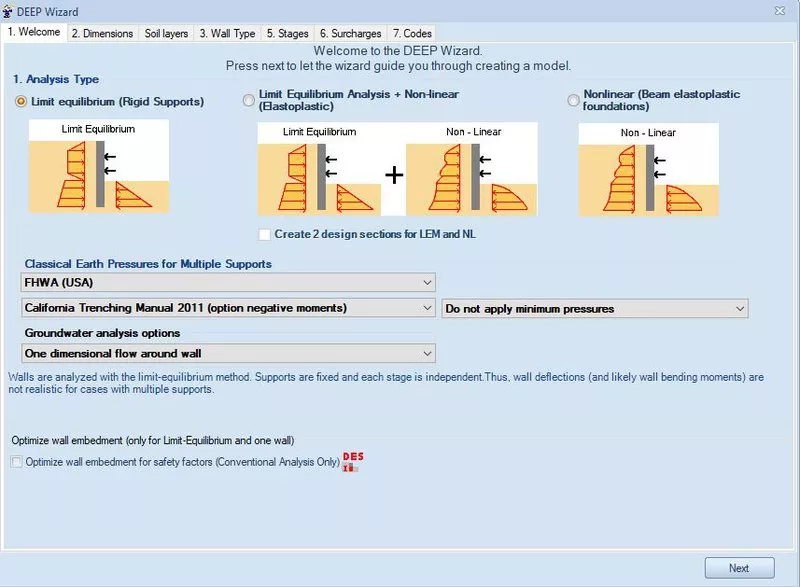Click the Limit Equilibrium diagram under Rigid Supports
Screen dimensions: 800x587
click(x=99, y=166)
